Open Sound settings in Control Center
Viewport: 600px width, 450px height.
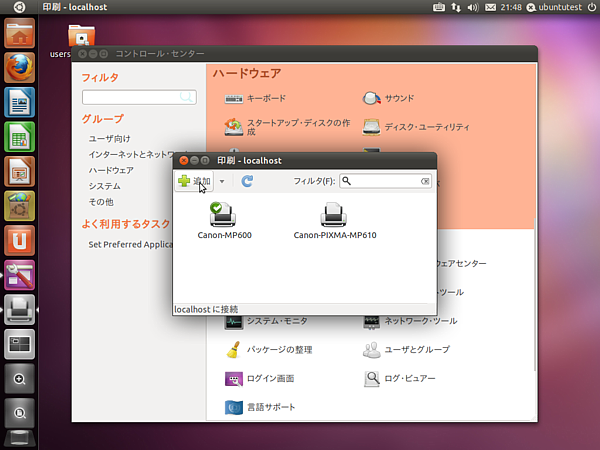[388, 98]
